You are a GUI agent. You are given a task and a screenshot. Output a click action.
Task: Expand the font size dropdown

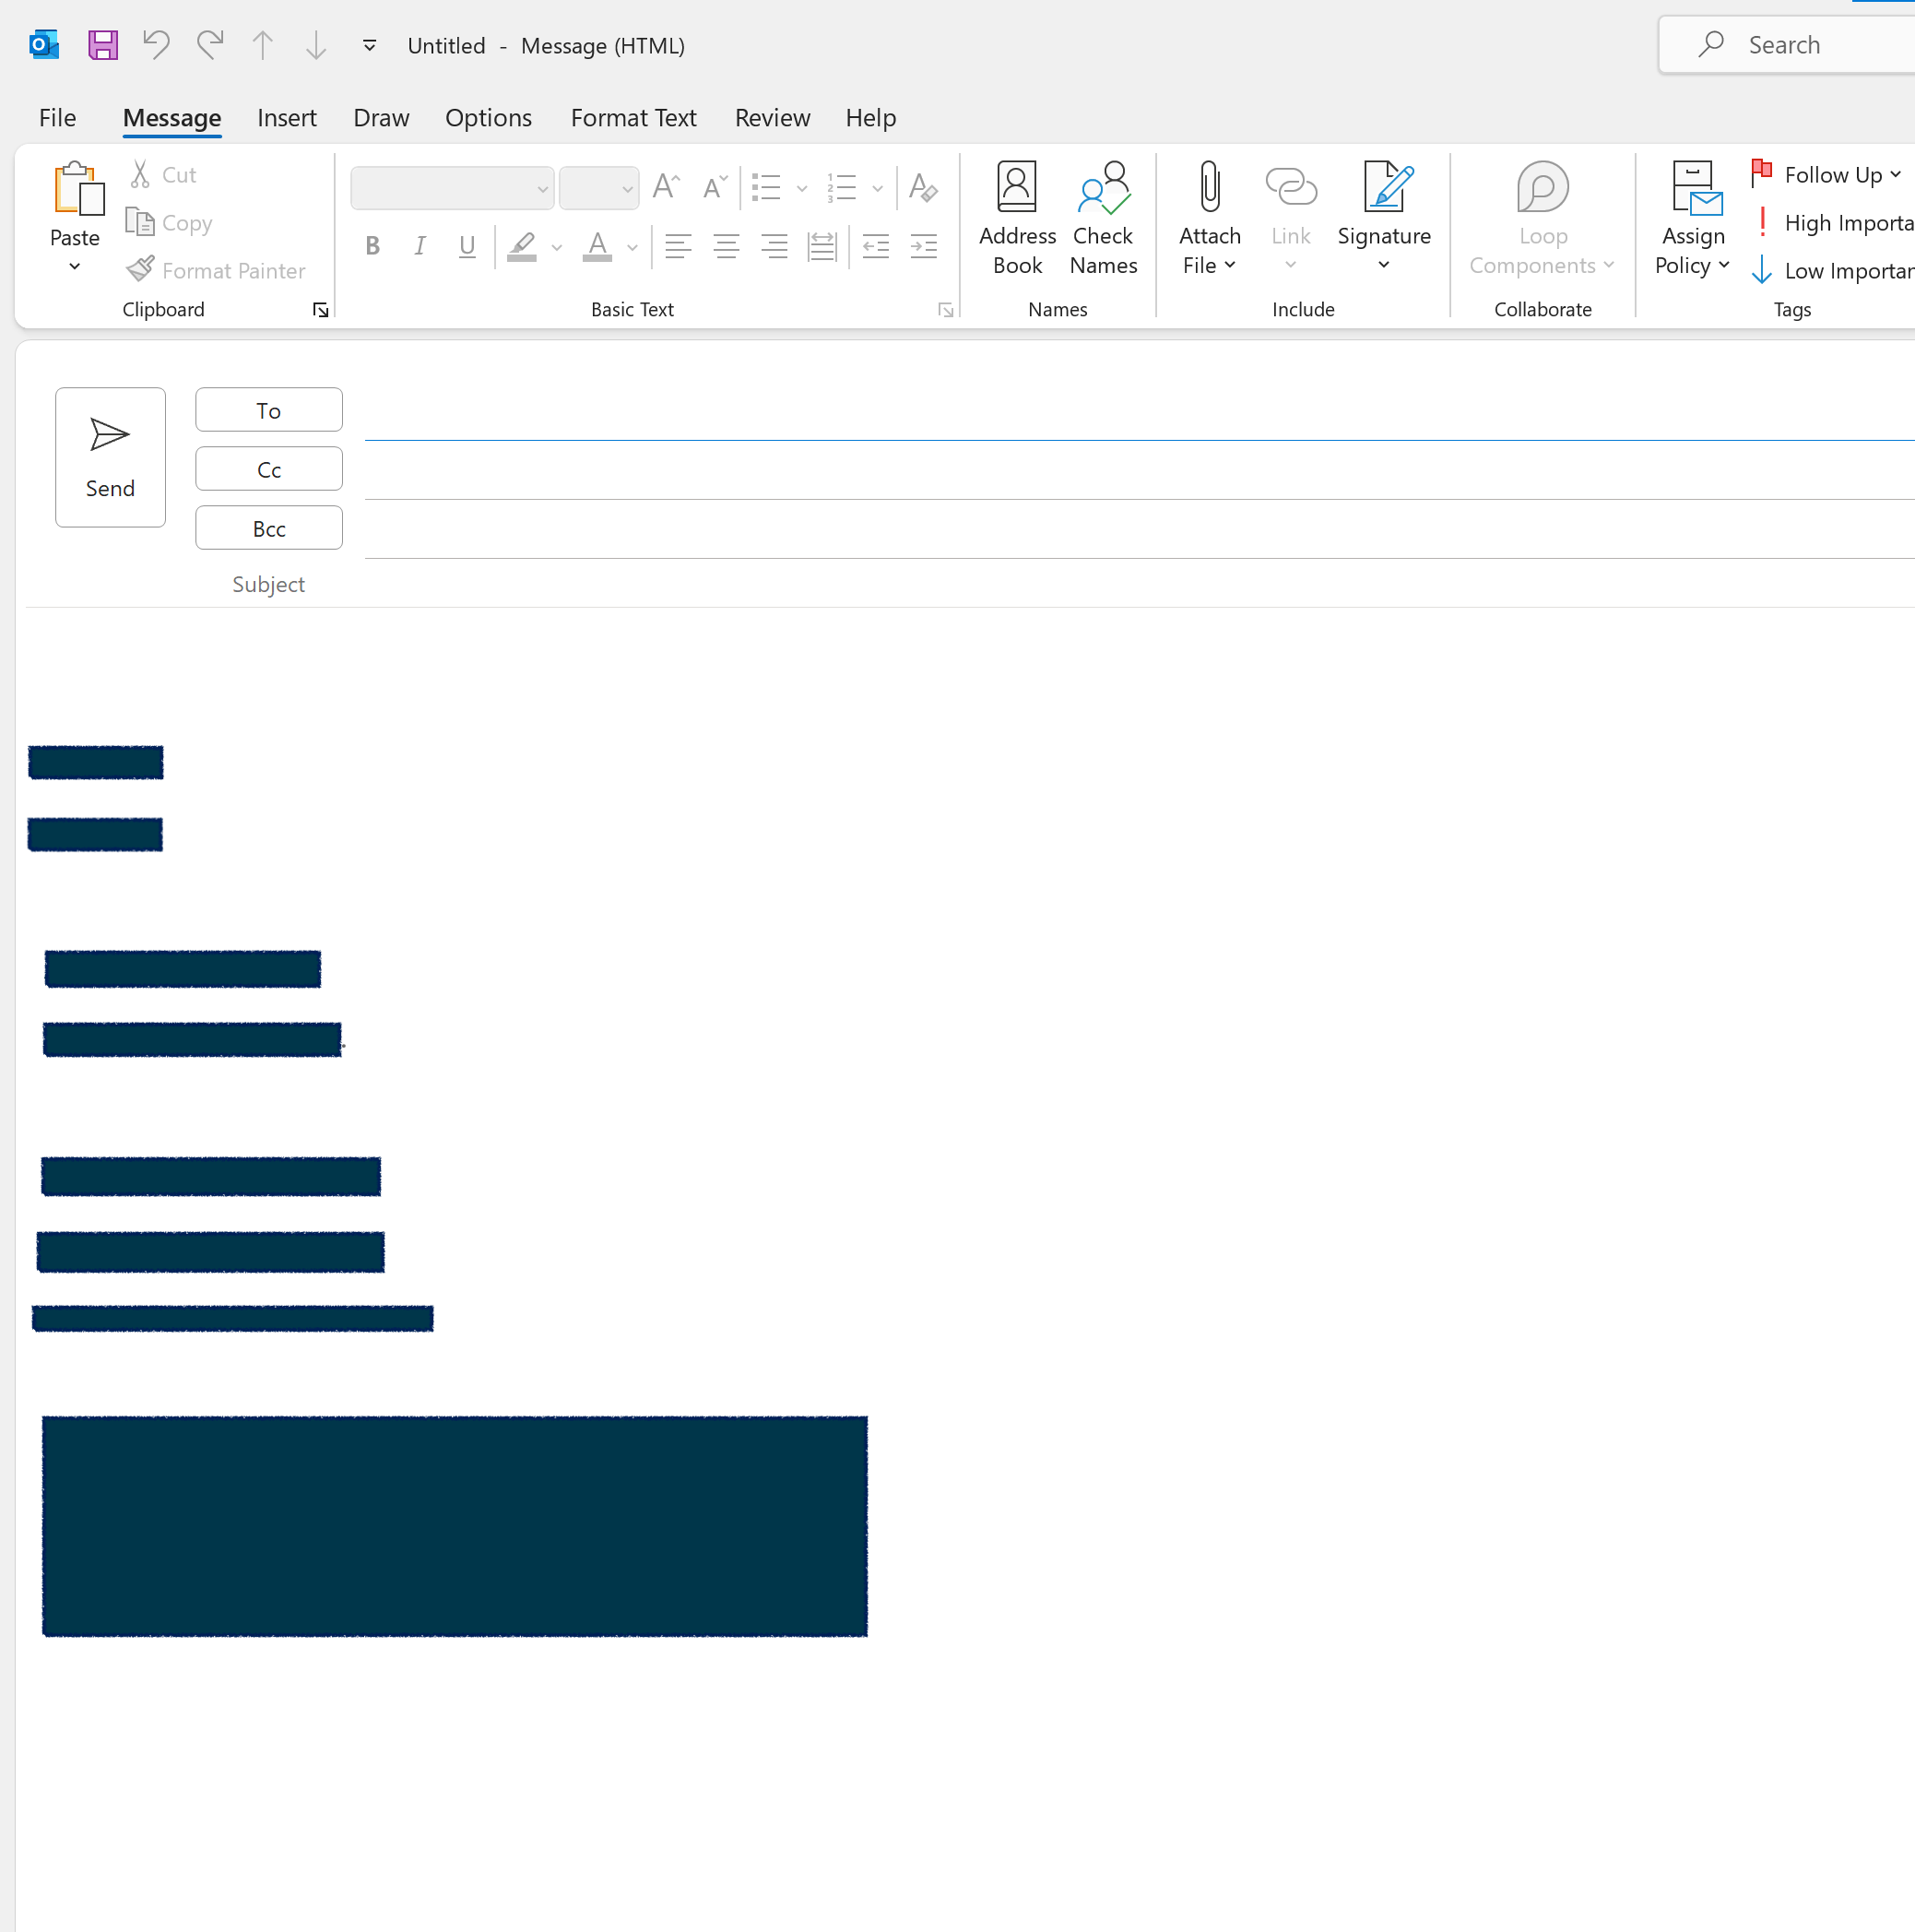627,189
